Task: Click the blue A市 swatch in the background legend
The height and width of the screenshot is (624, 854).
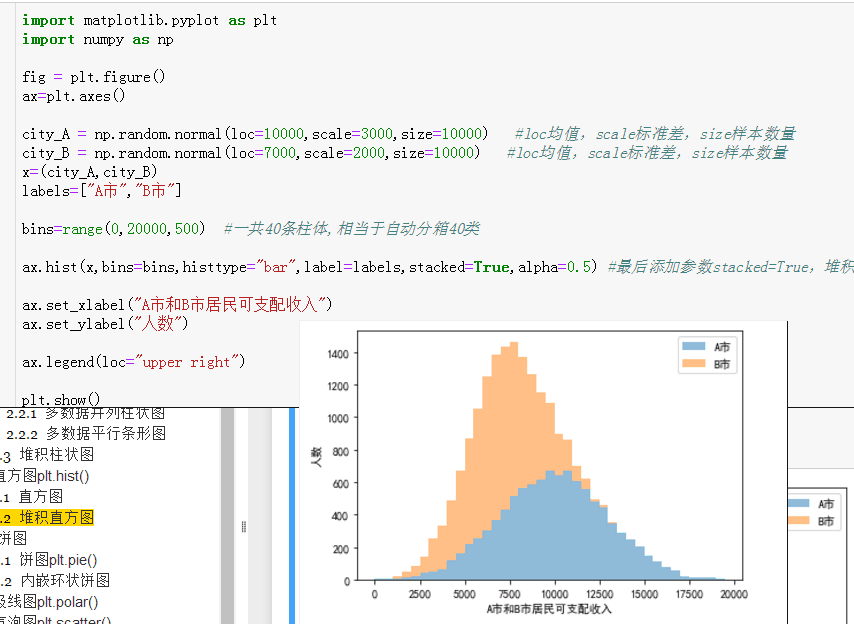Action: click(798, 504)
